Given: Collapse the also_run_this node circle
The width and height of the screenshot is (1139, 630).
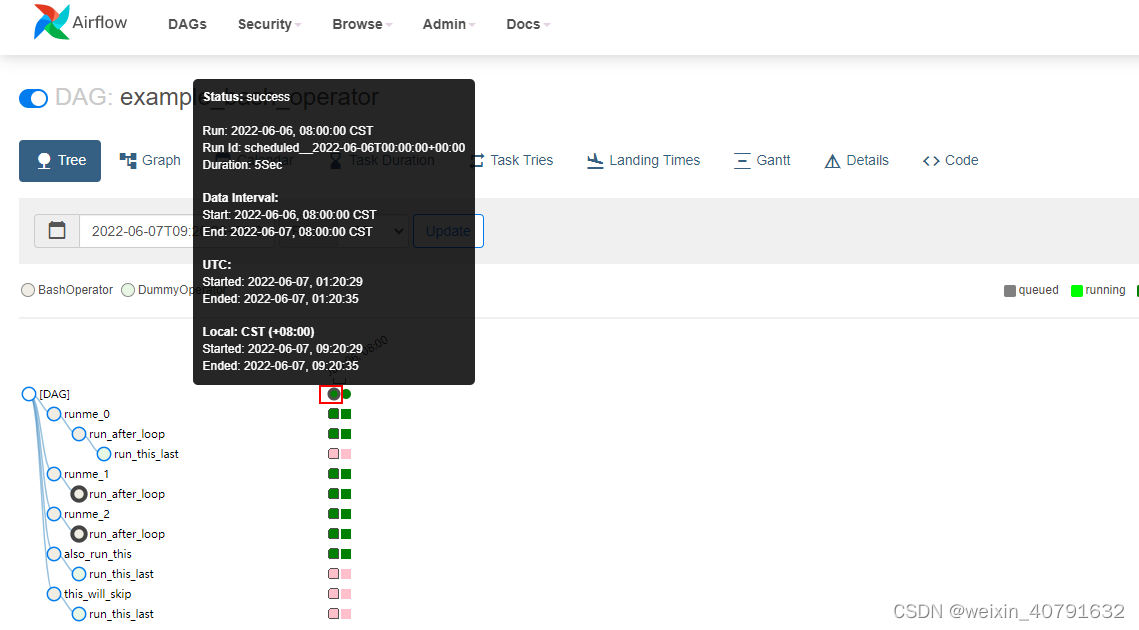Looking at the screenshot, I should [54, 554].
